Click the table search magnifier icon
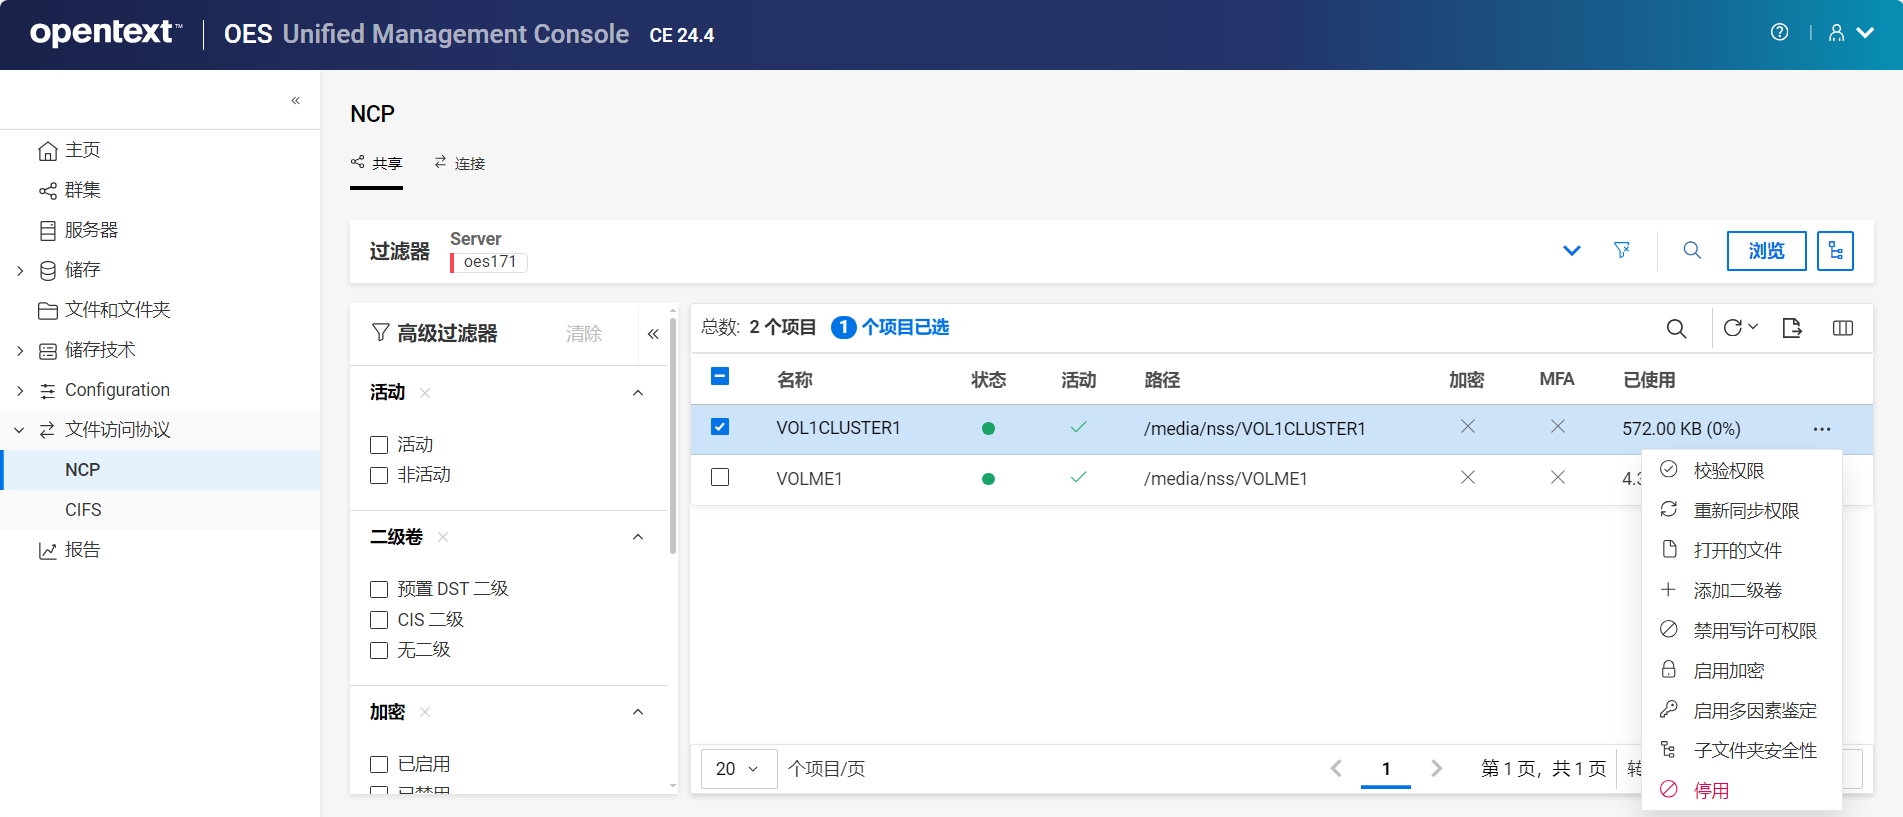This screenshot has height=817, width=1903. click(x=1676, y=328)
